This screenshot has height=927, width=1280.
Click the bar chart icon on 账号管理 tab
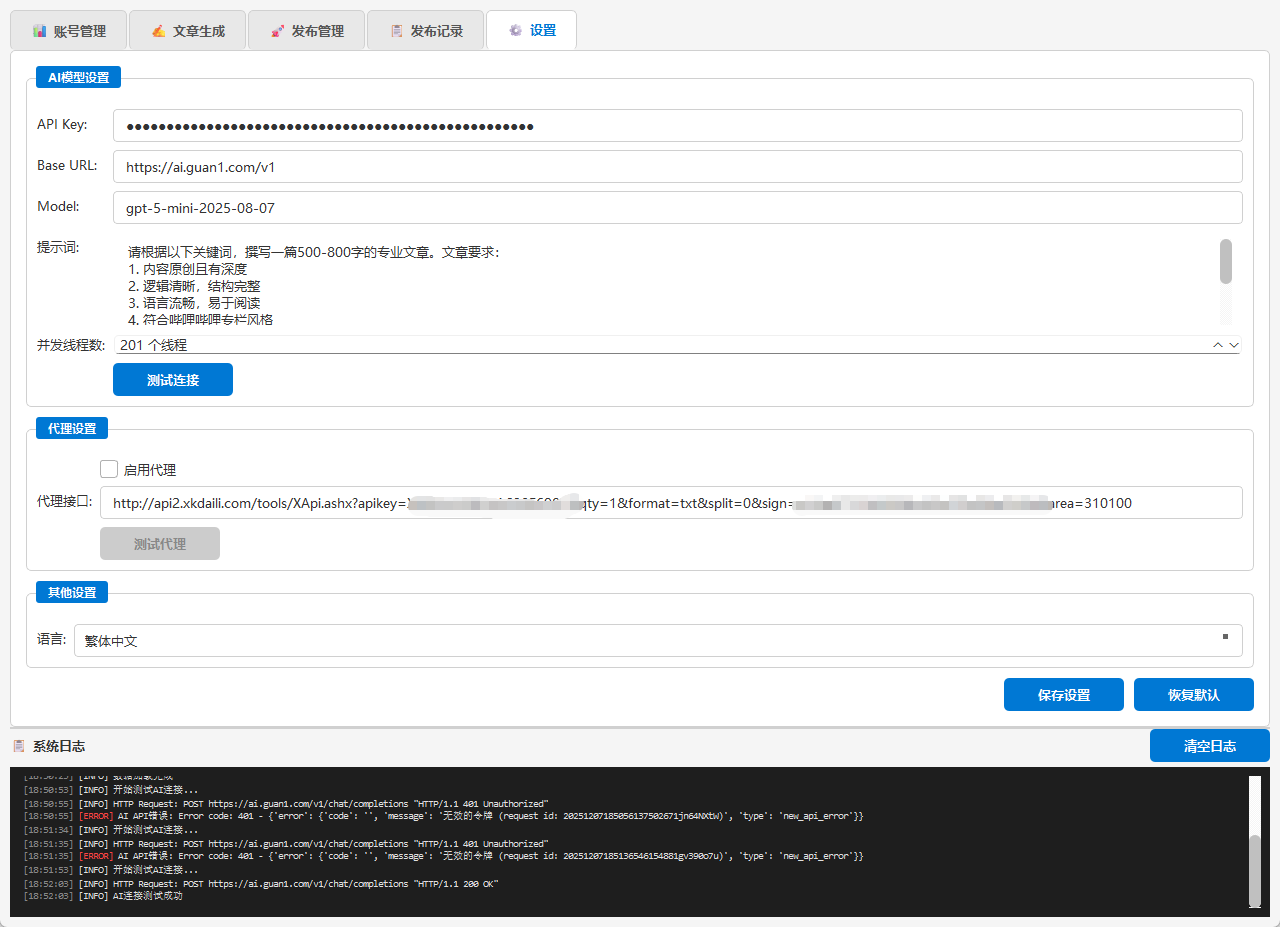(40, 31)
